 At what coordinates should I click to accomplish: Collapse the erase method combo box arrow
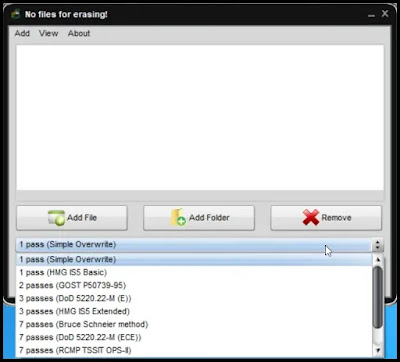click(x=377, y=245)
